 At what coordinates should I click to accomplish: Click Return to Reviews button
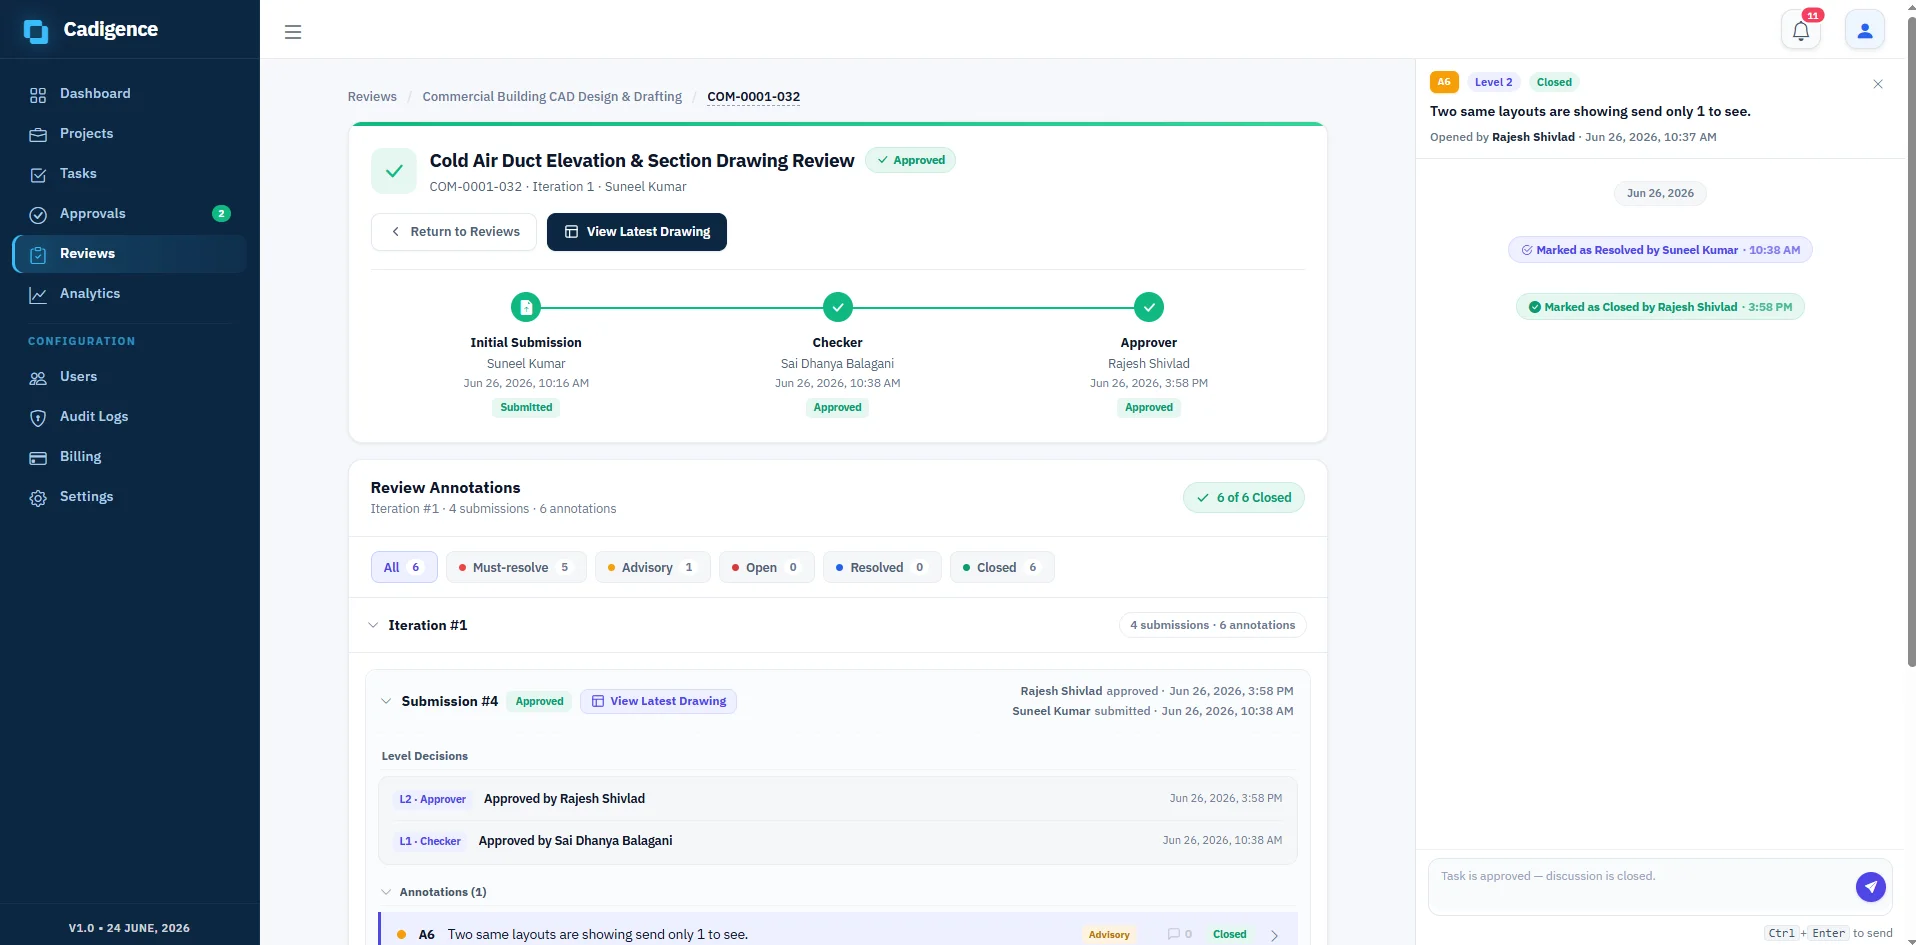coord(454,232)
